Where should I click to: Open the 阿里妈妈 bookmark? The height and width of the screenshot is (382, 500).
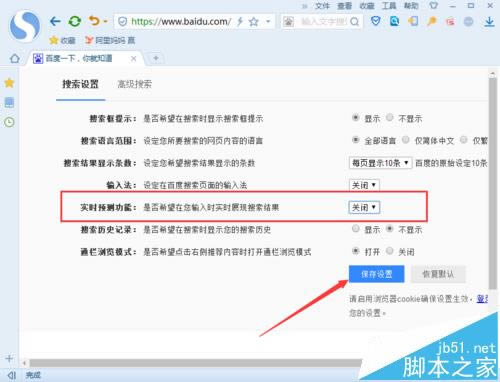[x=110, y=40]
